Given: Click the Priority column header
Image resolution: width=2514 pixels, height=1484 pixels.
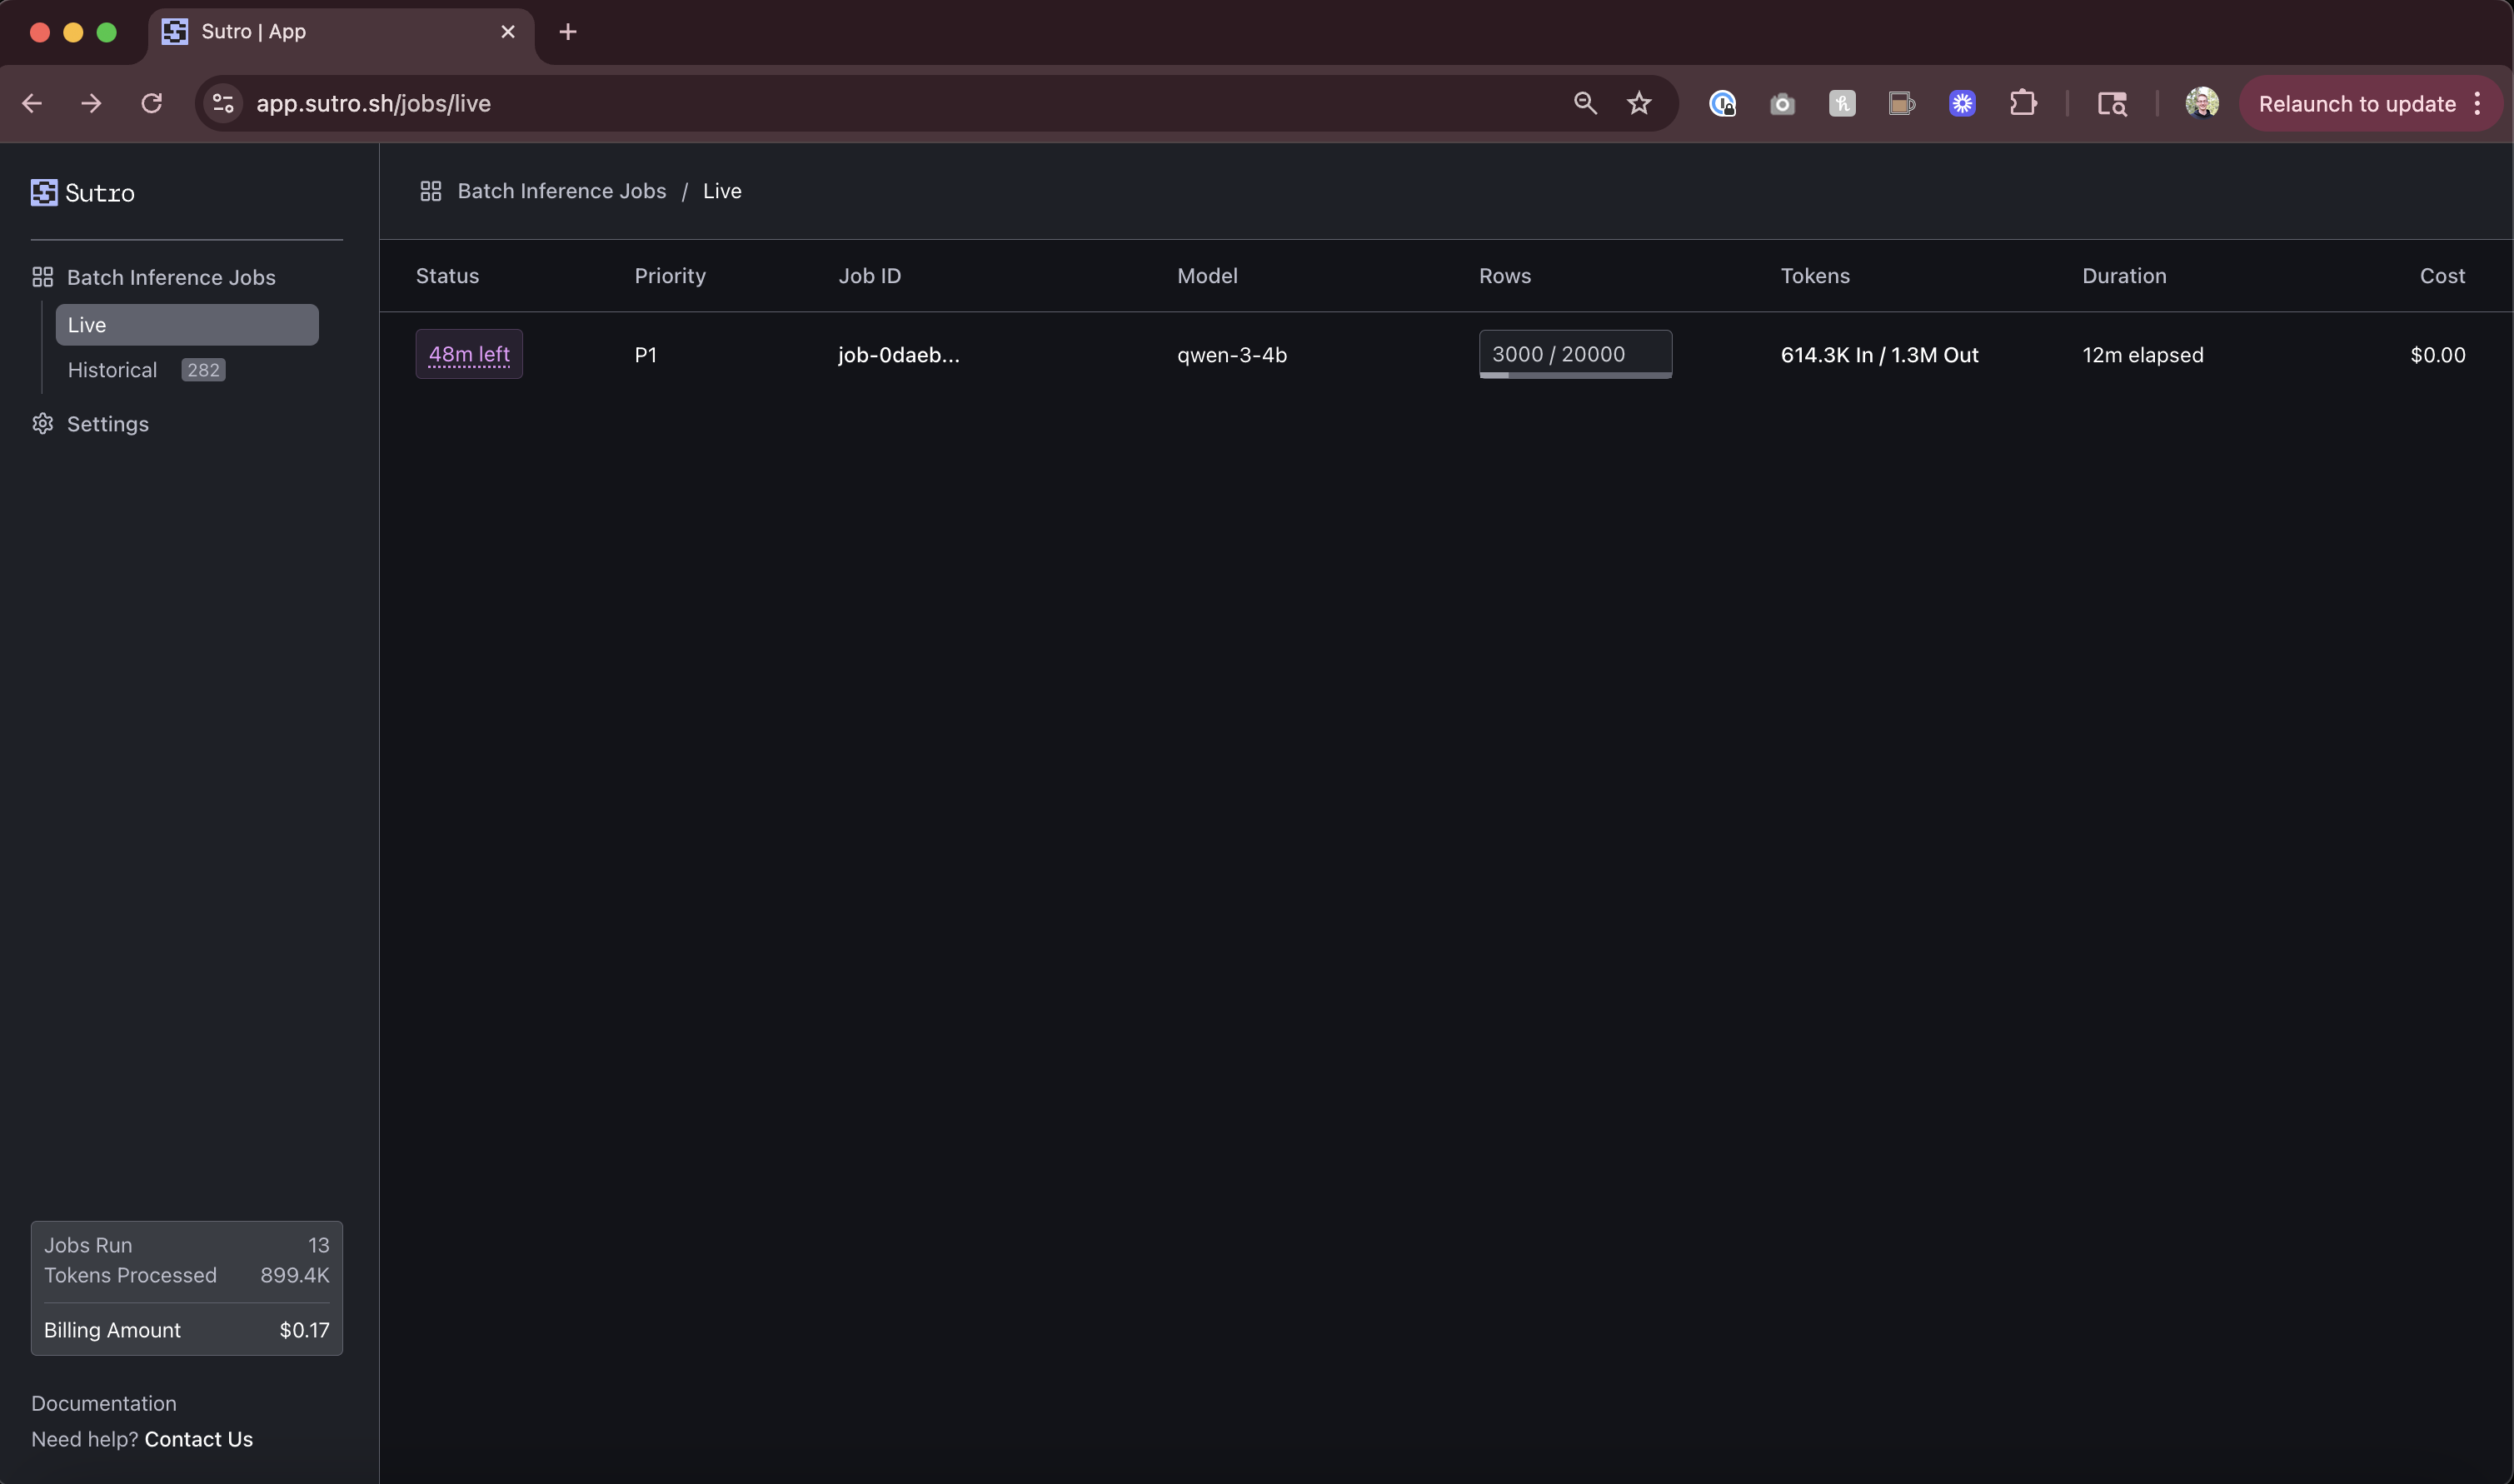Looking at the screenshot, I should pyautogui.click(x=670, y=276).
